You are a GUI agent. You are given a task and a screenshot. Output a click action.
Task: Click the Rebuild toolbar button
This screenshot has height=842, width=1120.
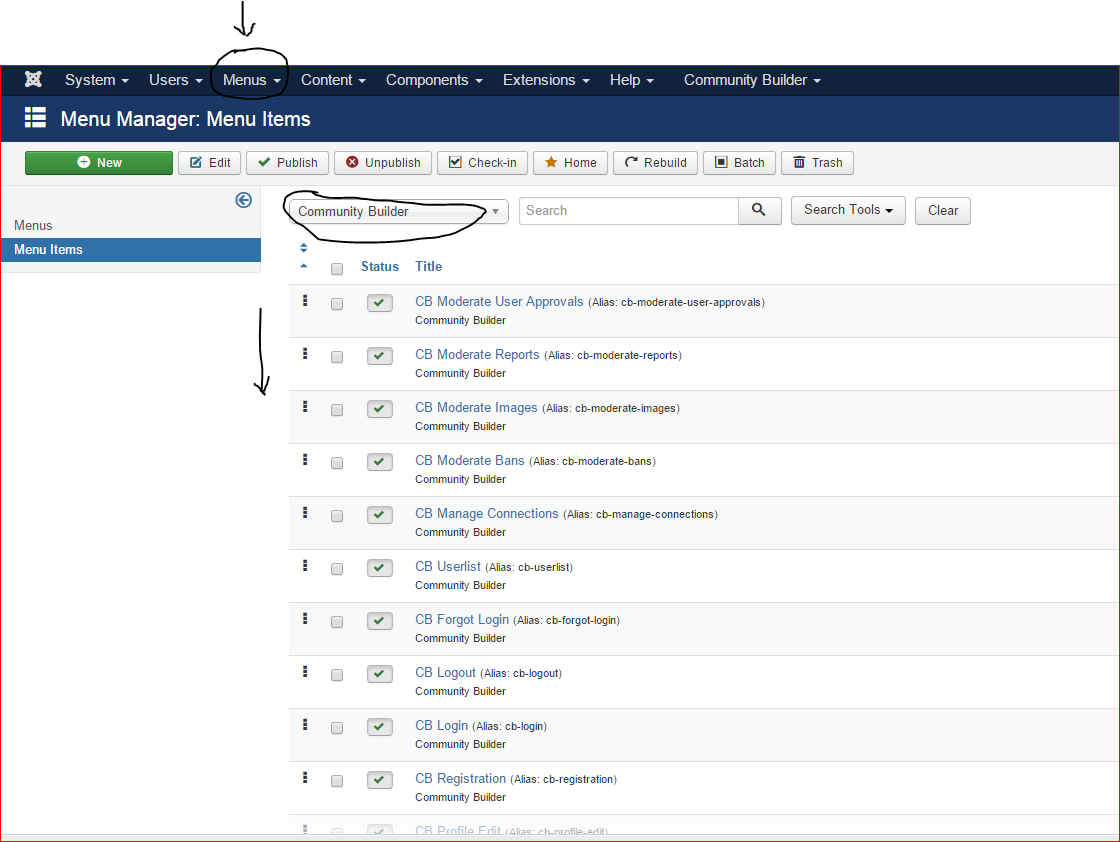point(655,163)
